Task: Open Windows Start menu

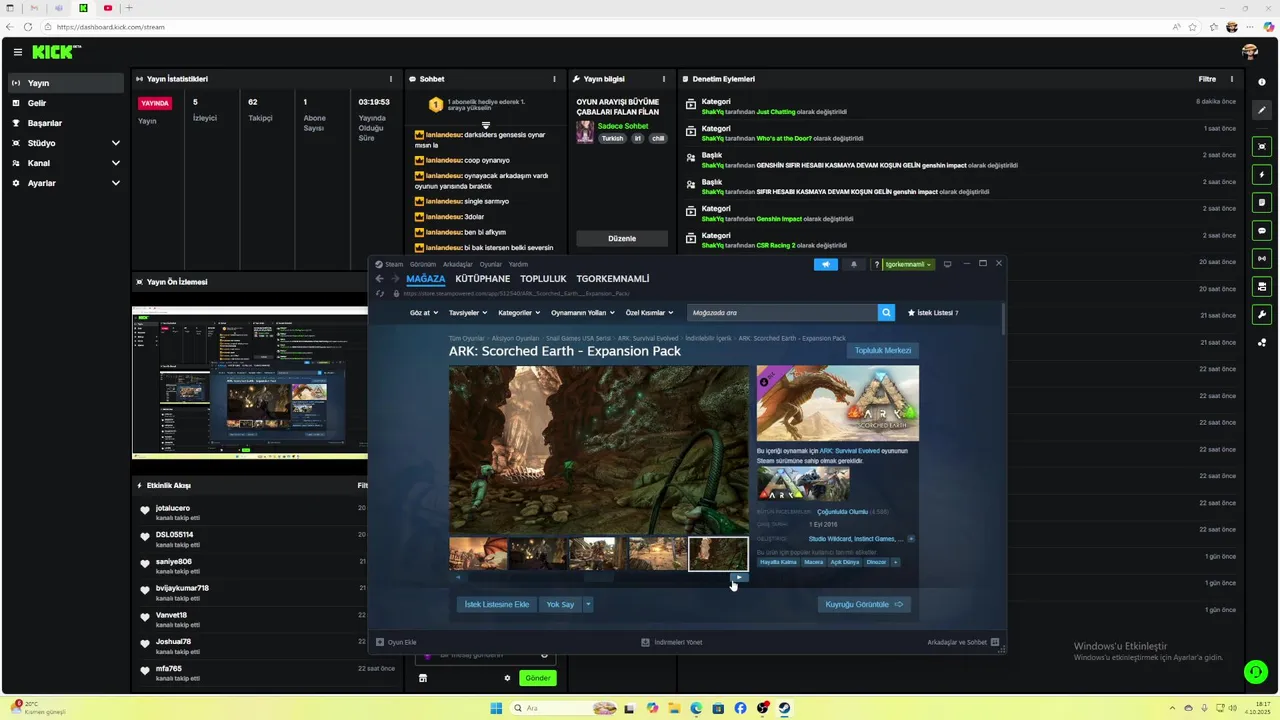Action: 496,708
